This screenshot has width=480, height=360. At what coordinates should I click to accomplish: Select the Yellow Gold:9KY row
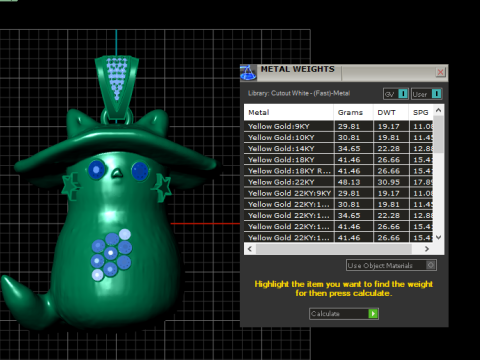tap(339, 126)
